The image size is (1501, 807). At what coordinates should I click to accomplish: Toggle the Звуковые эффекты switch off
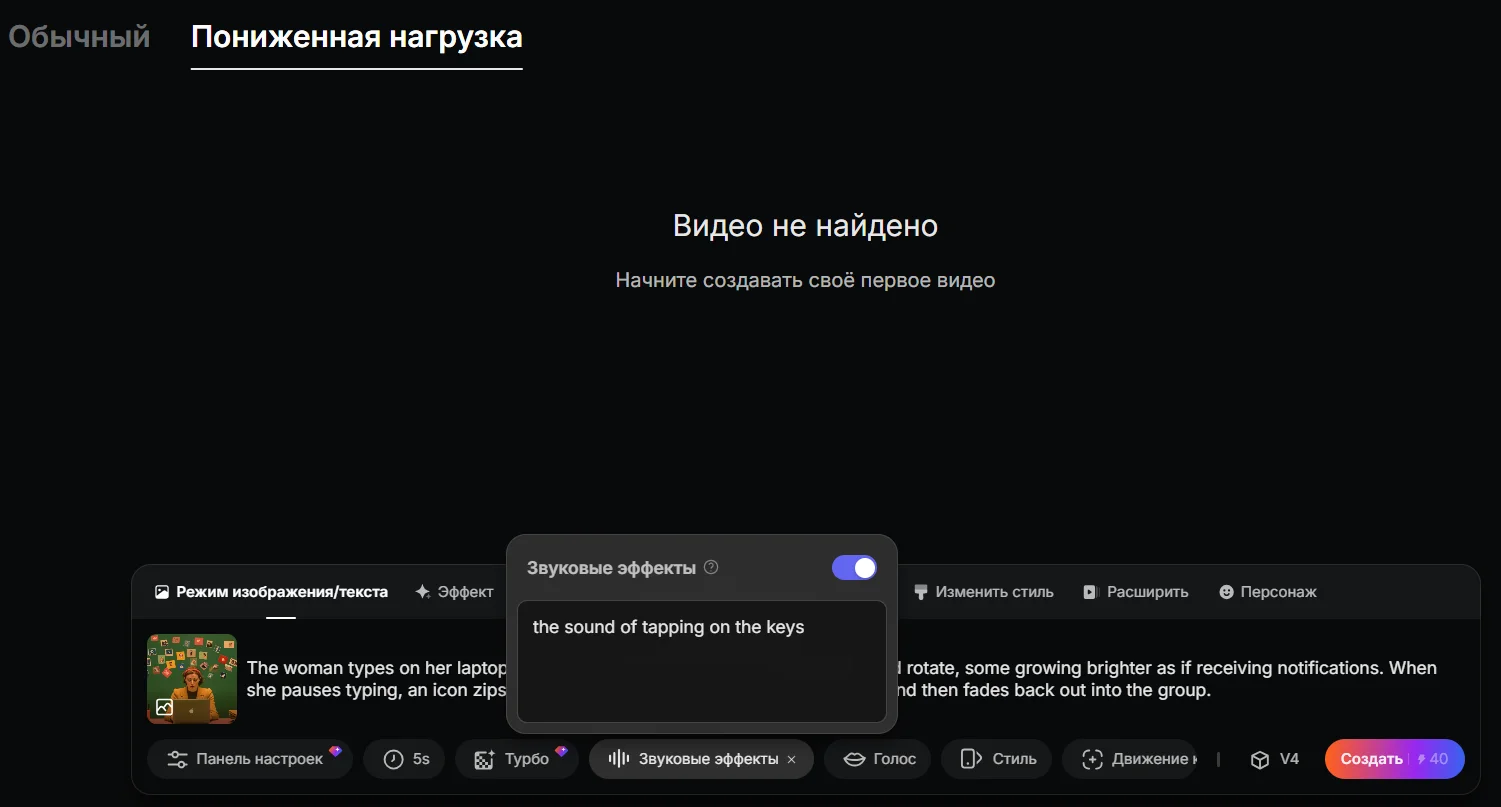click(854, 568)
